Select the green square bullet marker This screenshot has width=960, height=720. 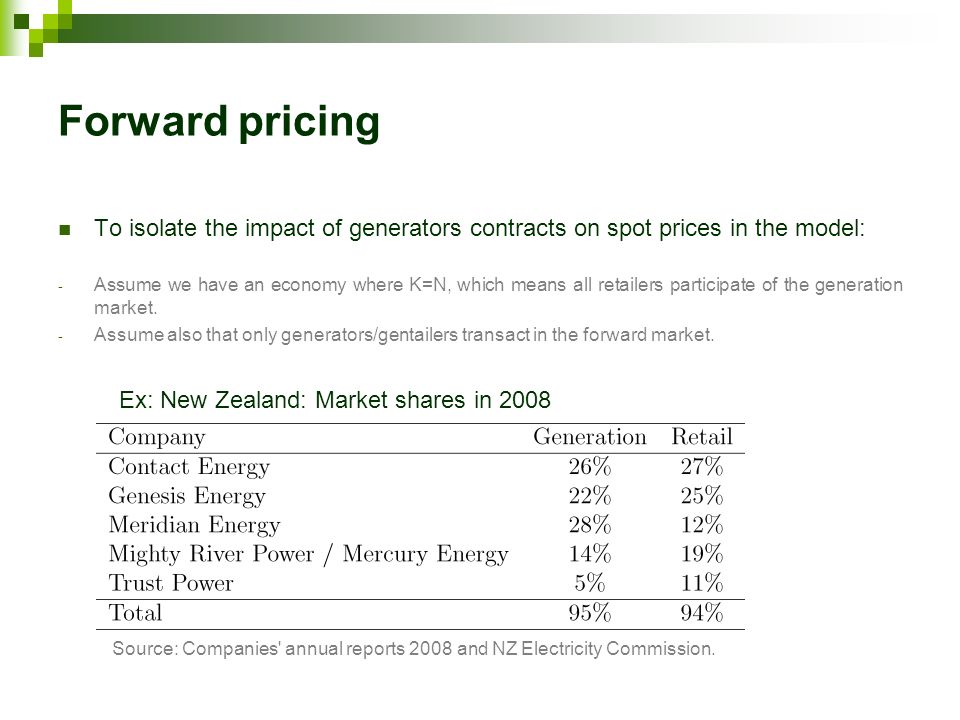point(64,230)
